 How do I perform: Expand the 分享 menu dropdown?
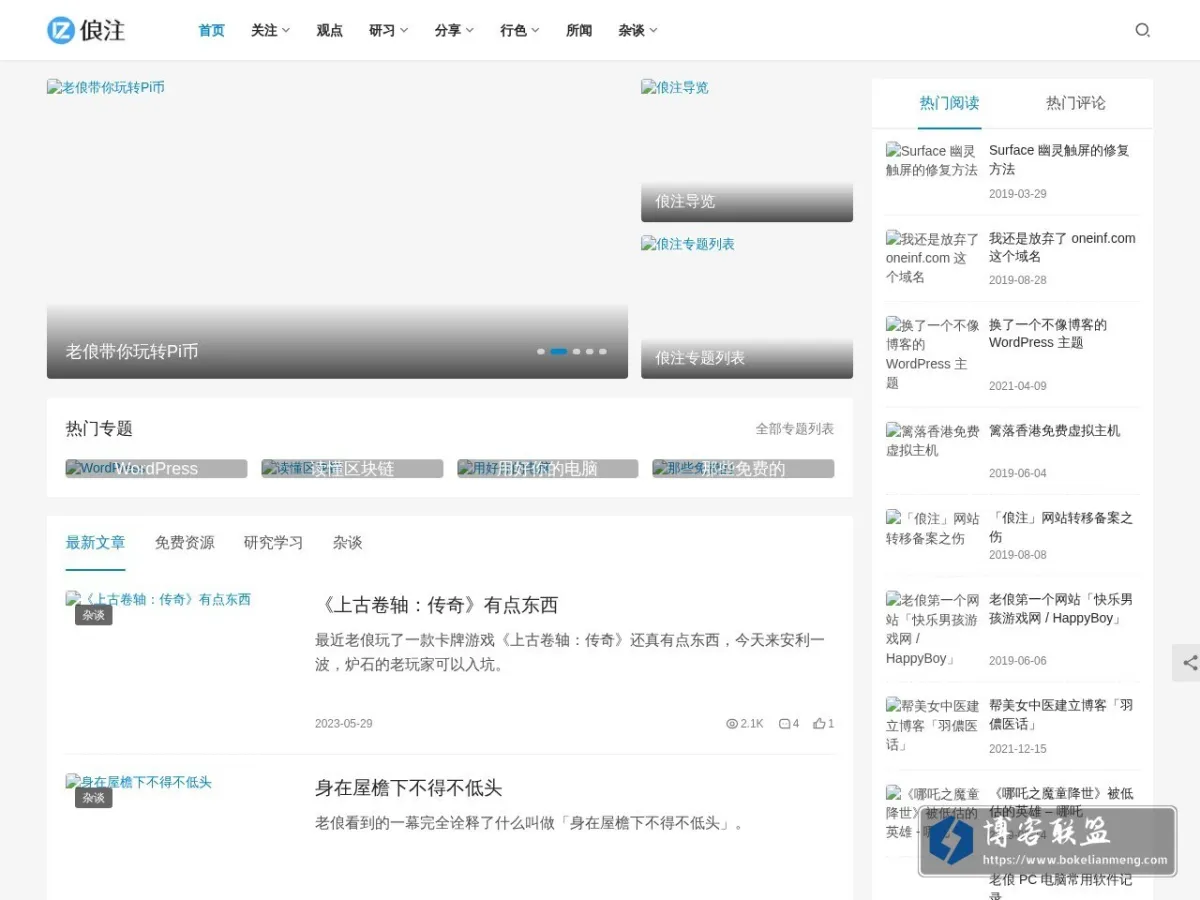[454, 30]
